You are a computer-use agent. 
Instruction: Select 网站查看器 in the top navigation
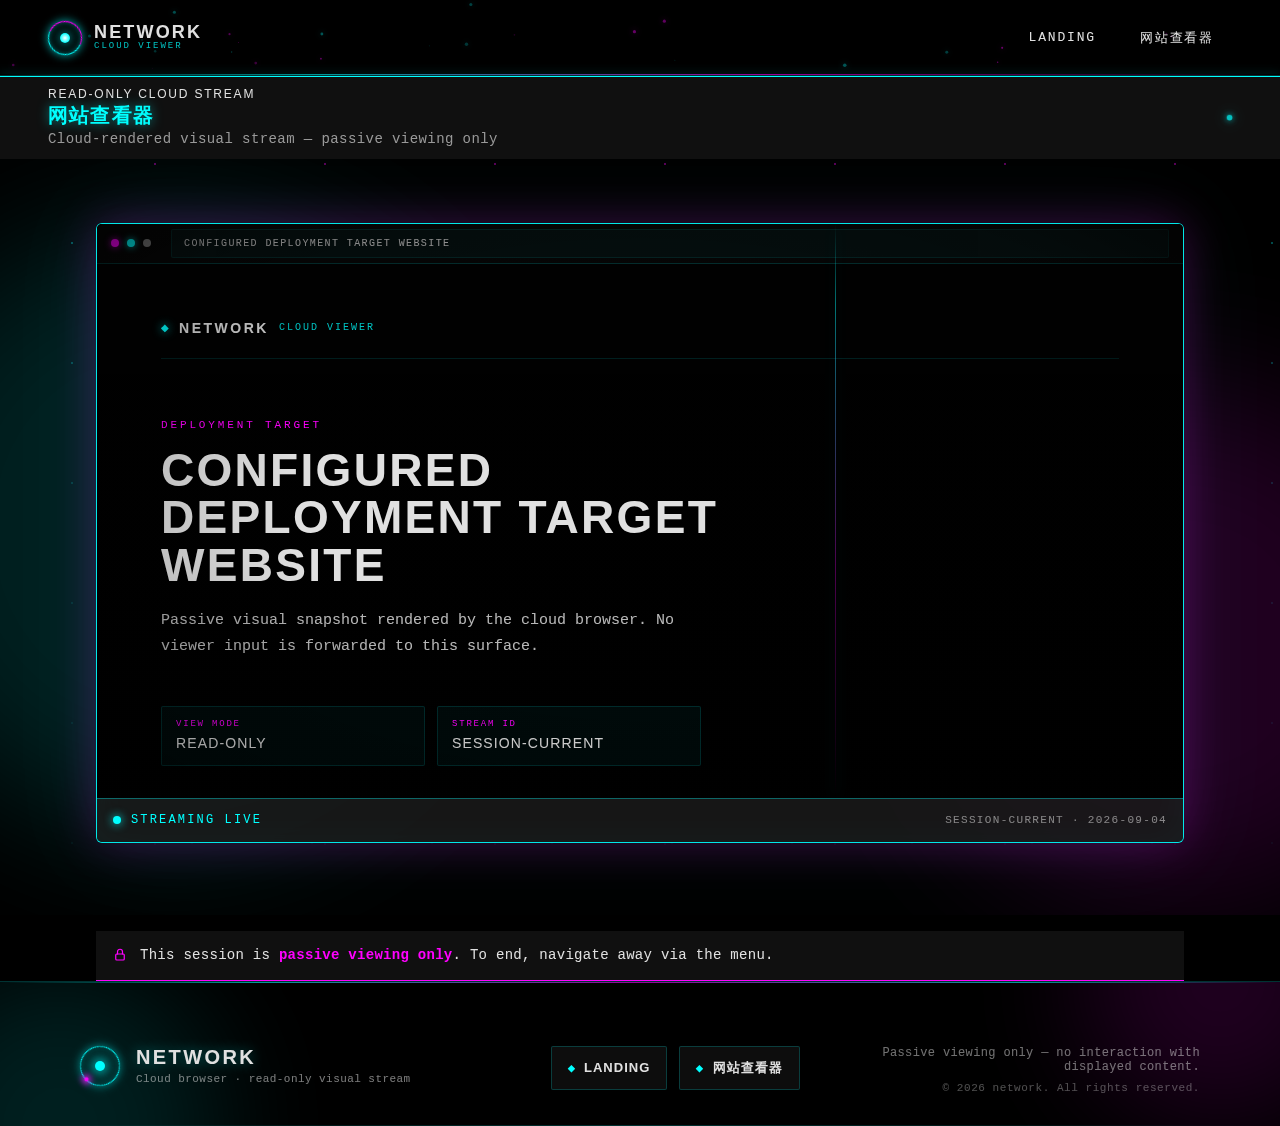[1176, 38]
